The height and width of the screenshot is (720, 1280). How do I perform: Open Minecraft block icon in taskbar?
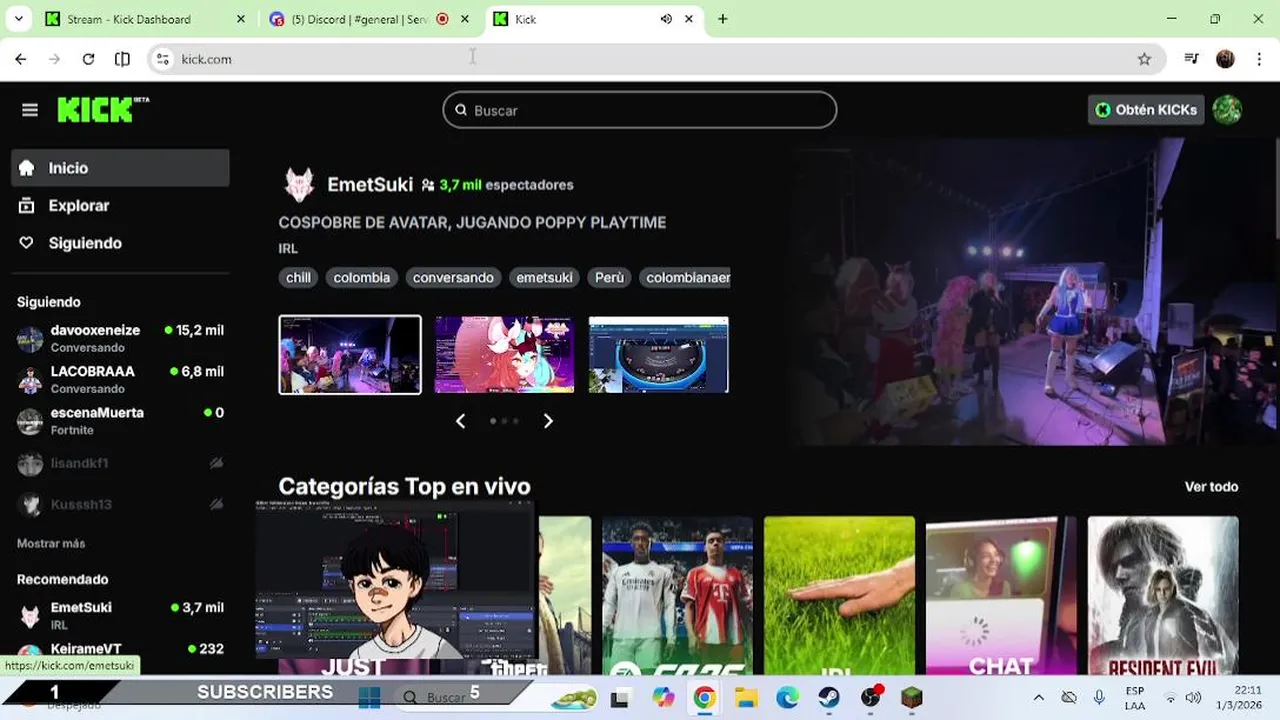pyautogui.click(x=912, y=698)
